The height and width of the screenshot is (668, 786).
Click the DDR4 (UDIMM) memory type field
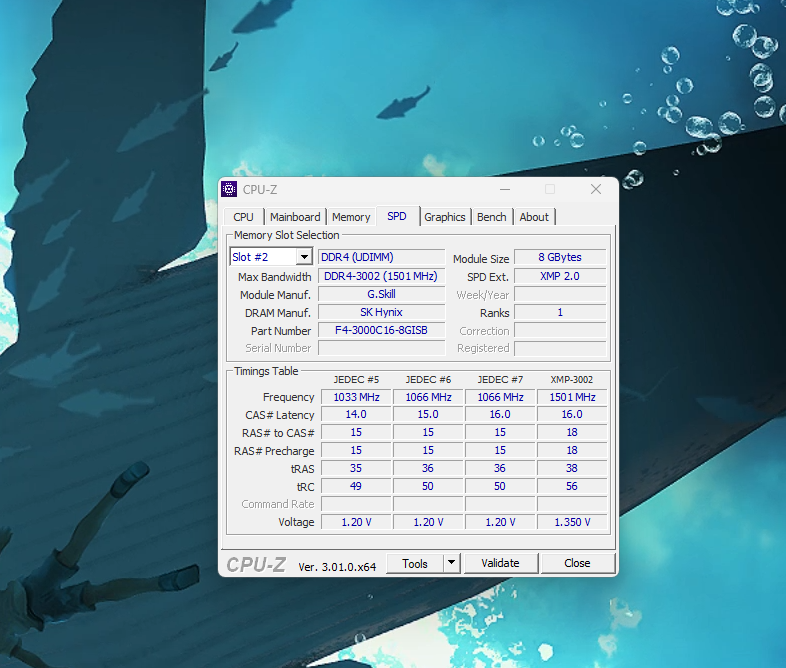[x=381, y=257]
